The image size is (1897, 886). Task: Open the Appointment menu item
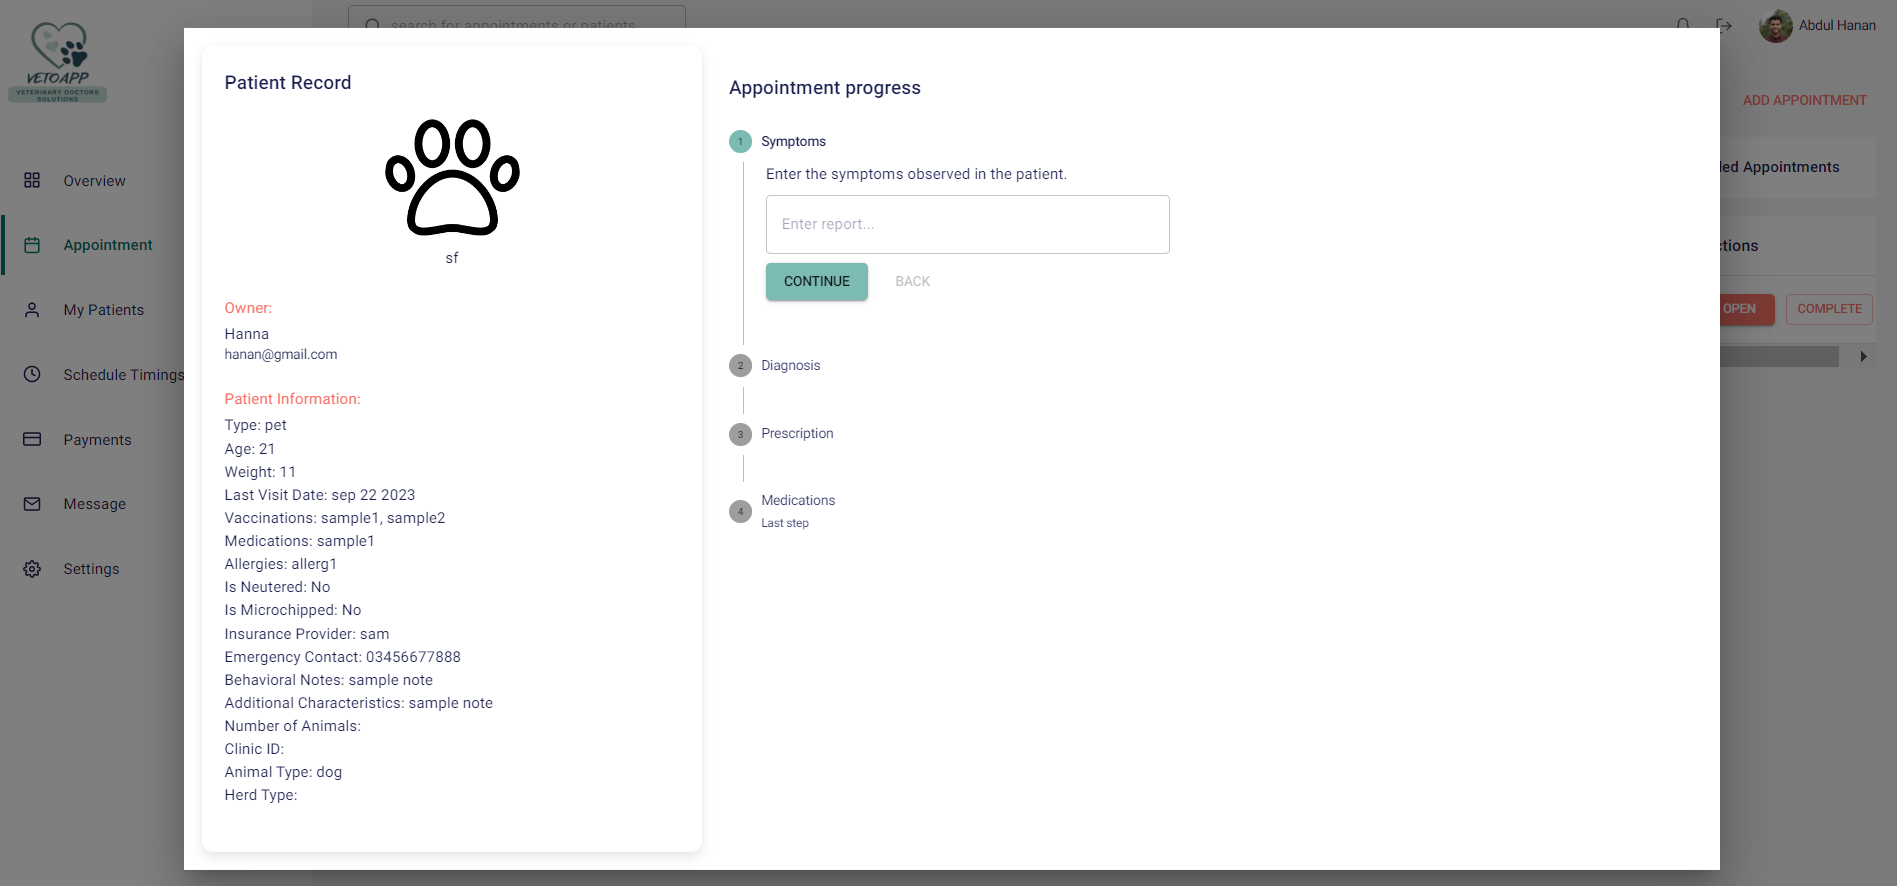[108, 245]
